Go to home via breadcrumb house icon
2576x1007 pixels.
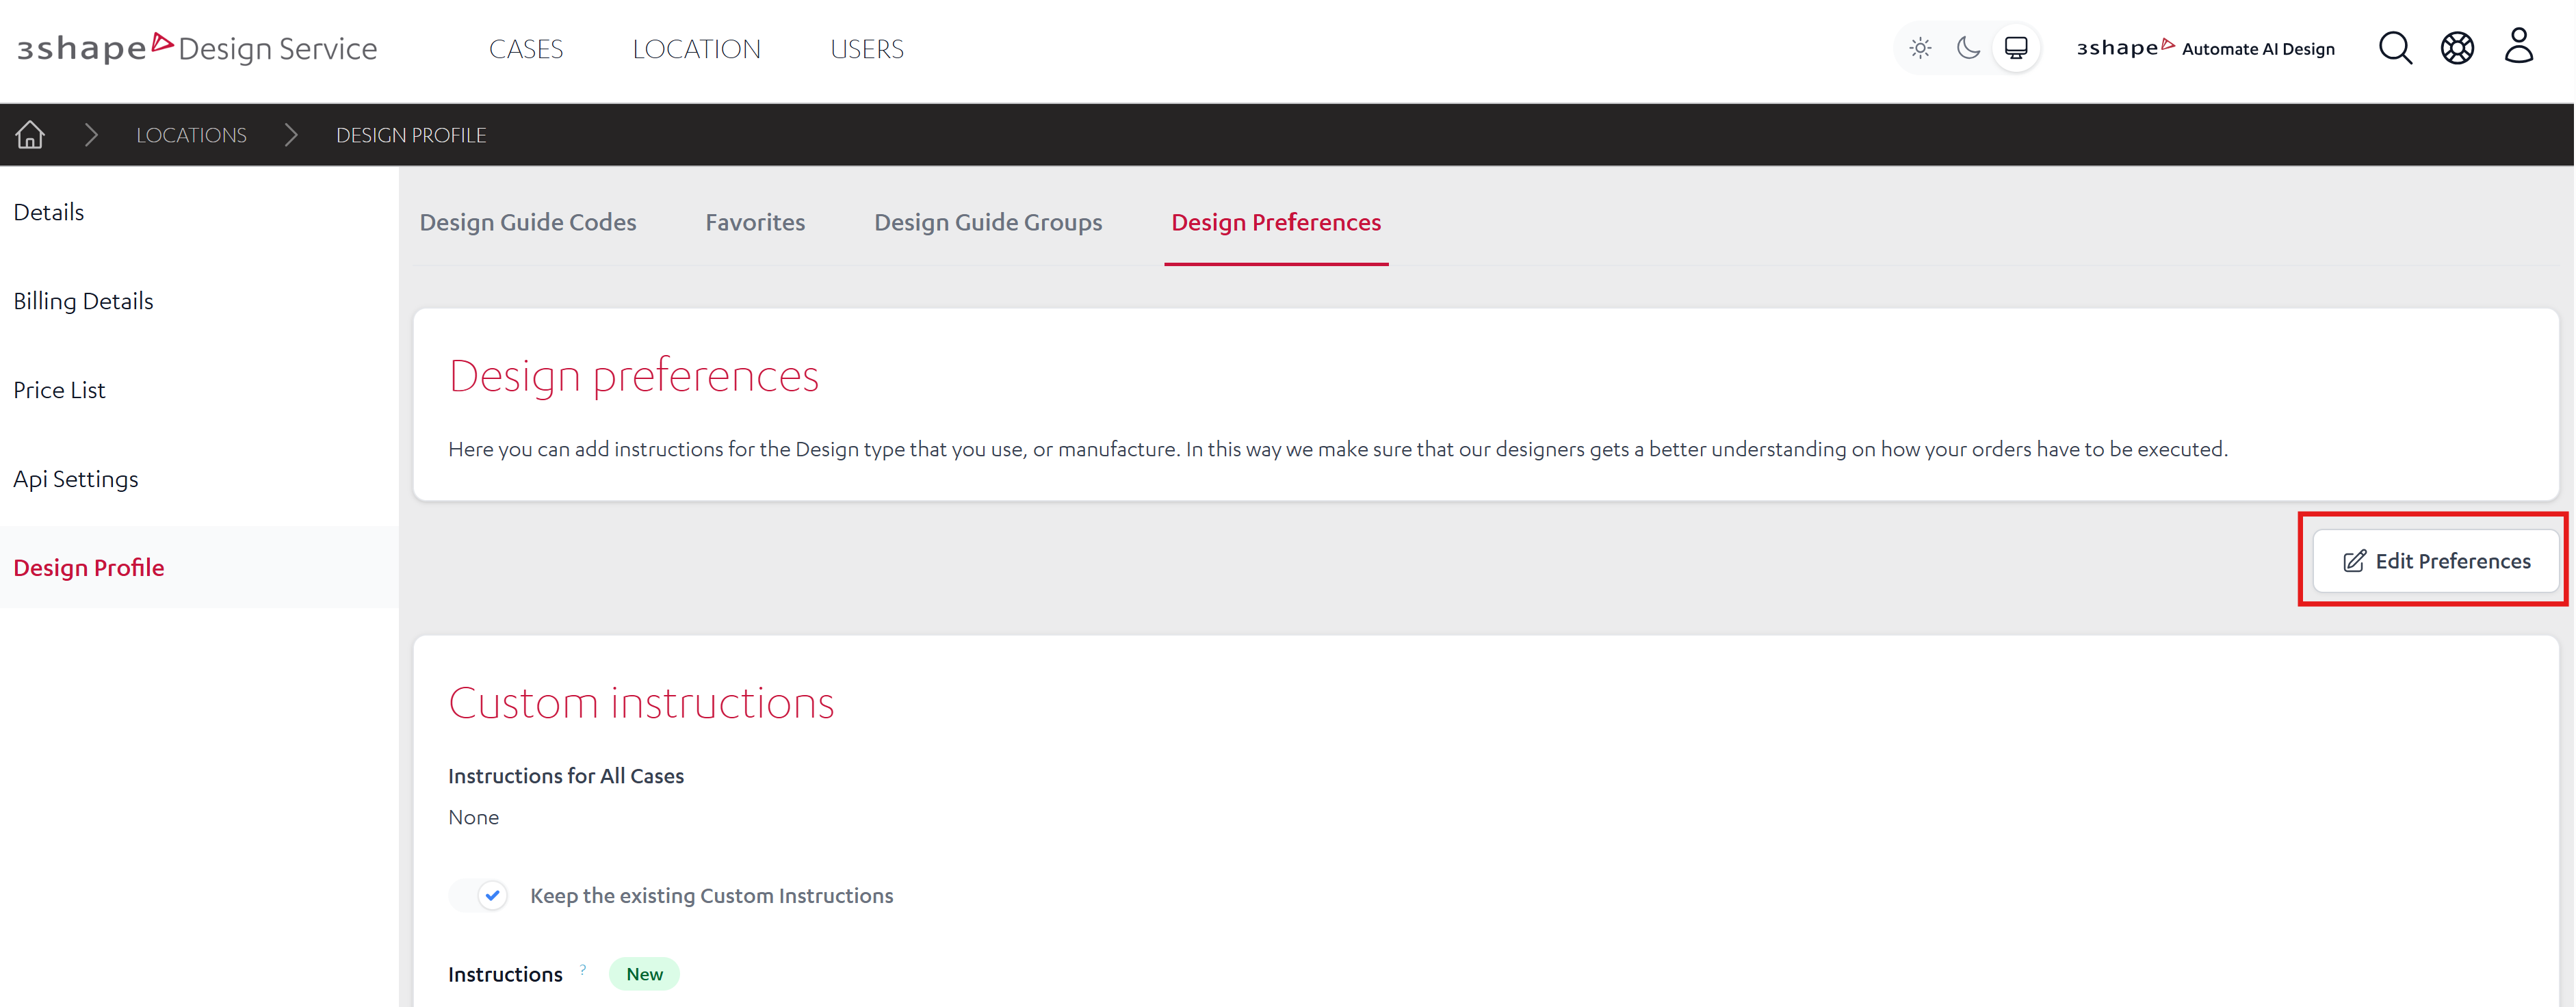[30, 134]
